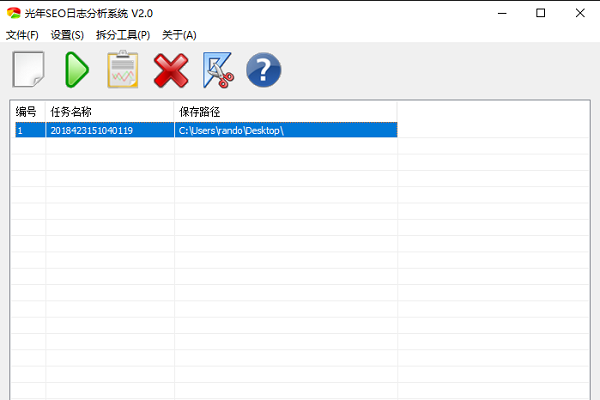Click the new task blank page icon
The image size is (600, 400).
tap(29, 69)
